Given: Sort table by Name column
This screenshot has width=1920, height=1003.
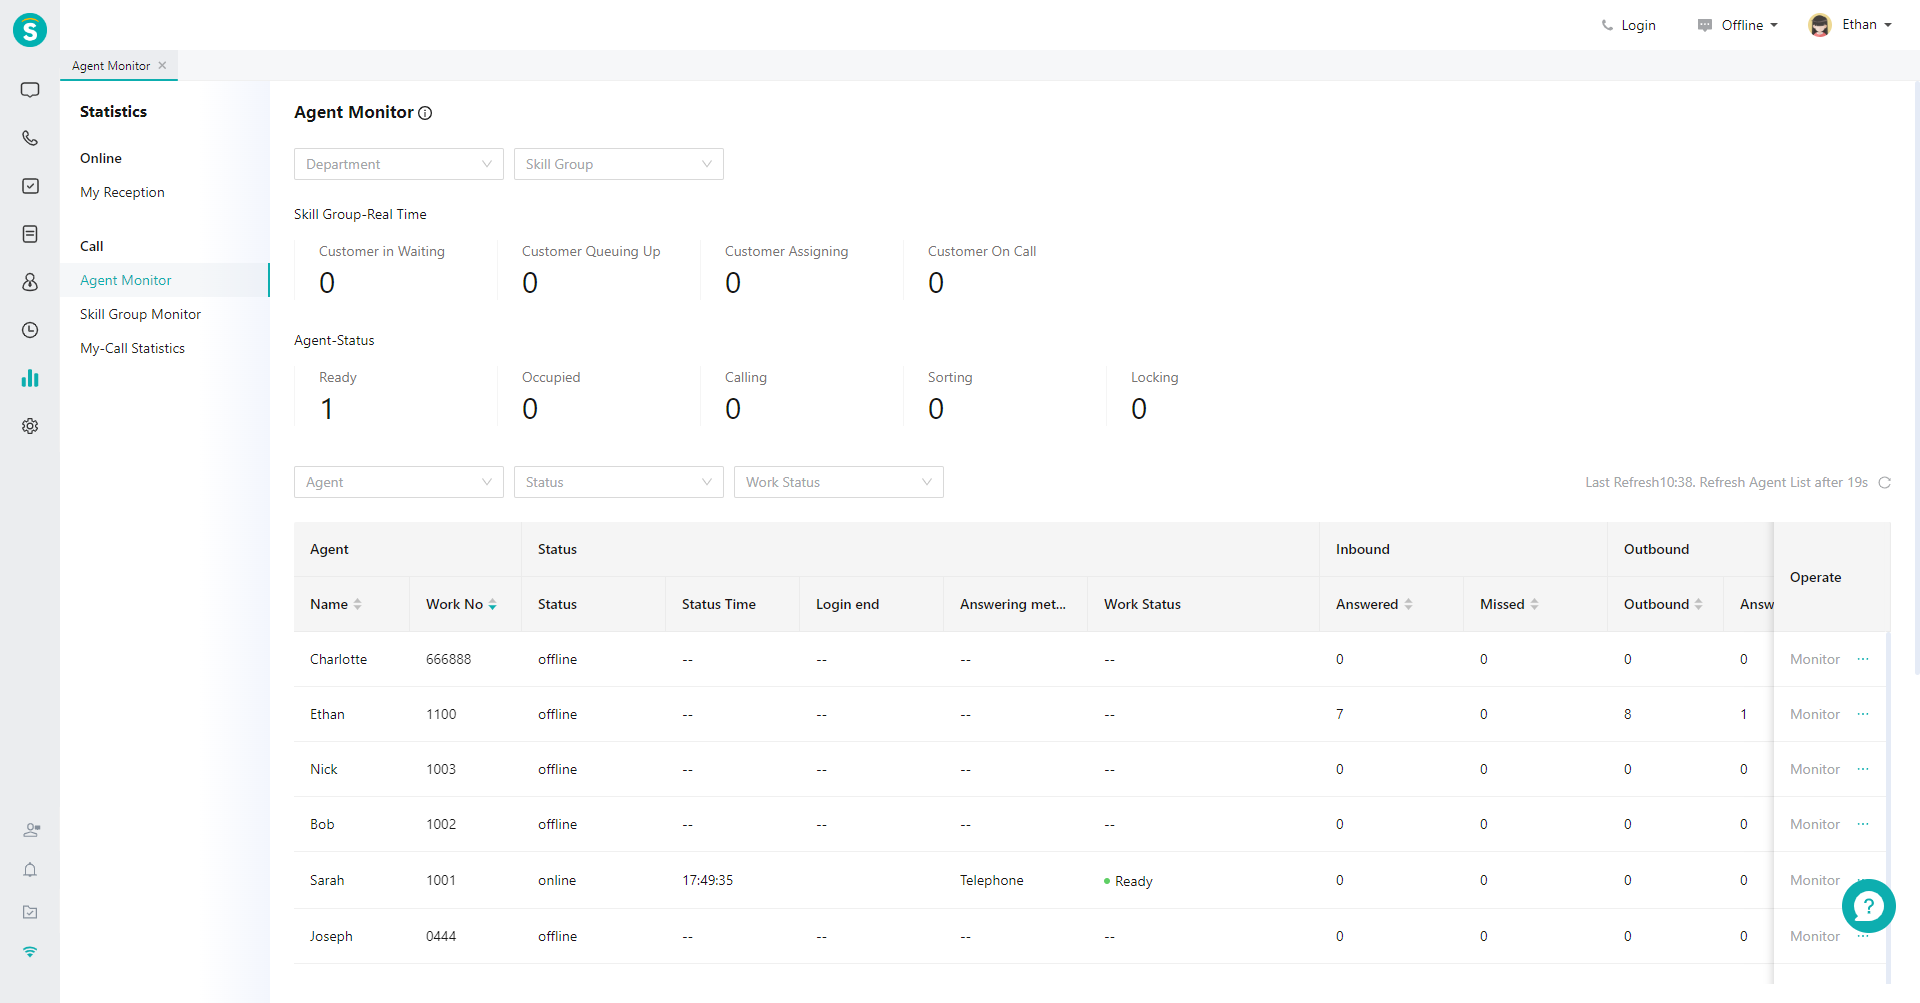Looking at the screenshot, I should pos(357,604).
